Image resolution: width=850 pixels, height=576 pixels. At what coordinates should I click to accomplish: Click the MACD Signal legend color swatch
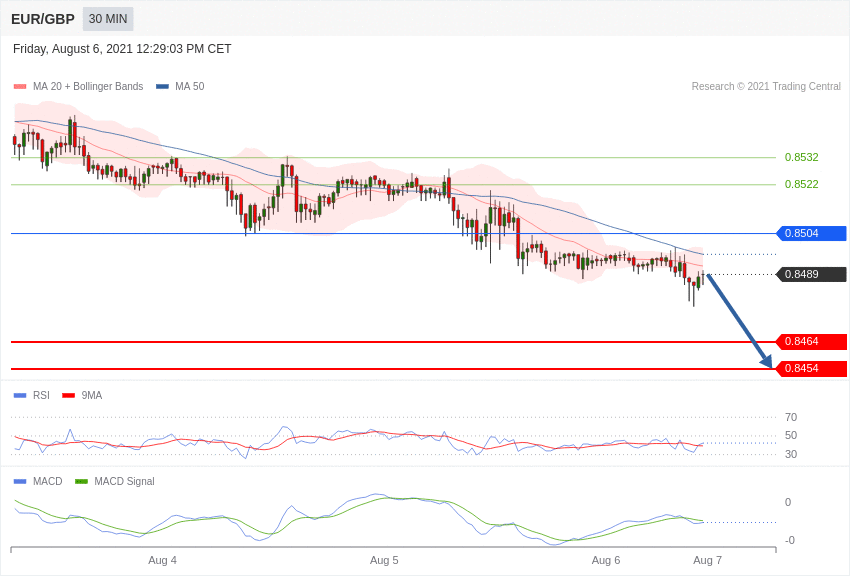81,482
